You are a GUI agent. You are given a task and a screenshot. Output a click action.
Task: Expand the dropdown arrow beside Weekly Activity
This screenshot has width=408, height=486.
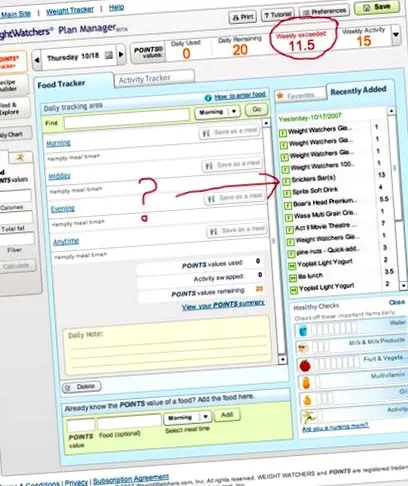coord(396,35)
